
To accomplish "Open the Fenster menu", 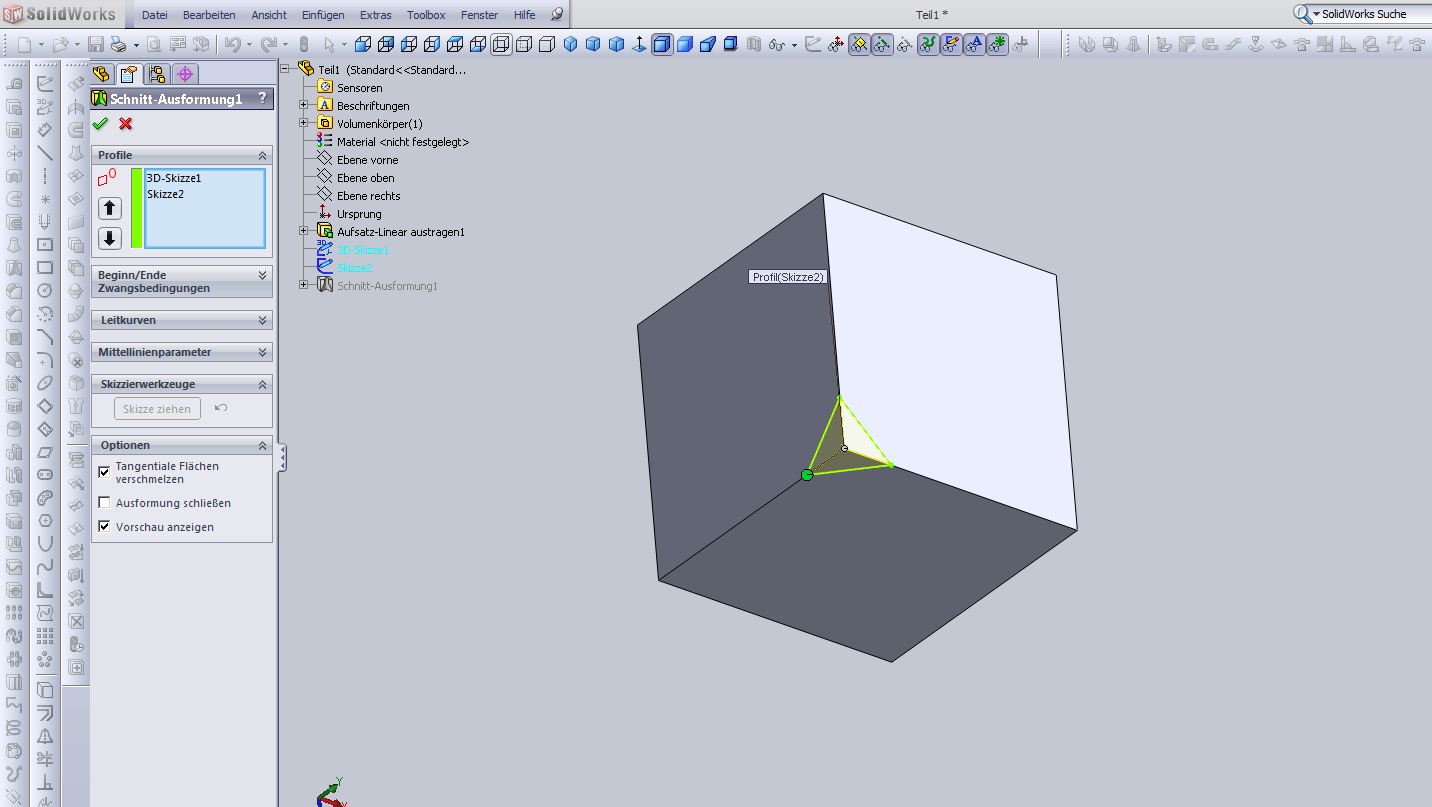I will pyautogui.click(x=479, y=15).
